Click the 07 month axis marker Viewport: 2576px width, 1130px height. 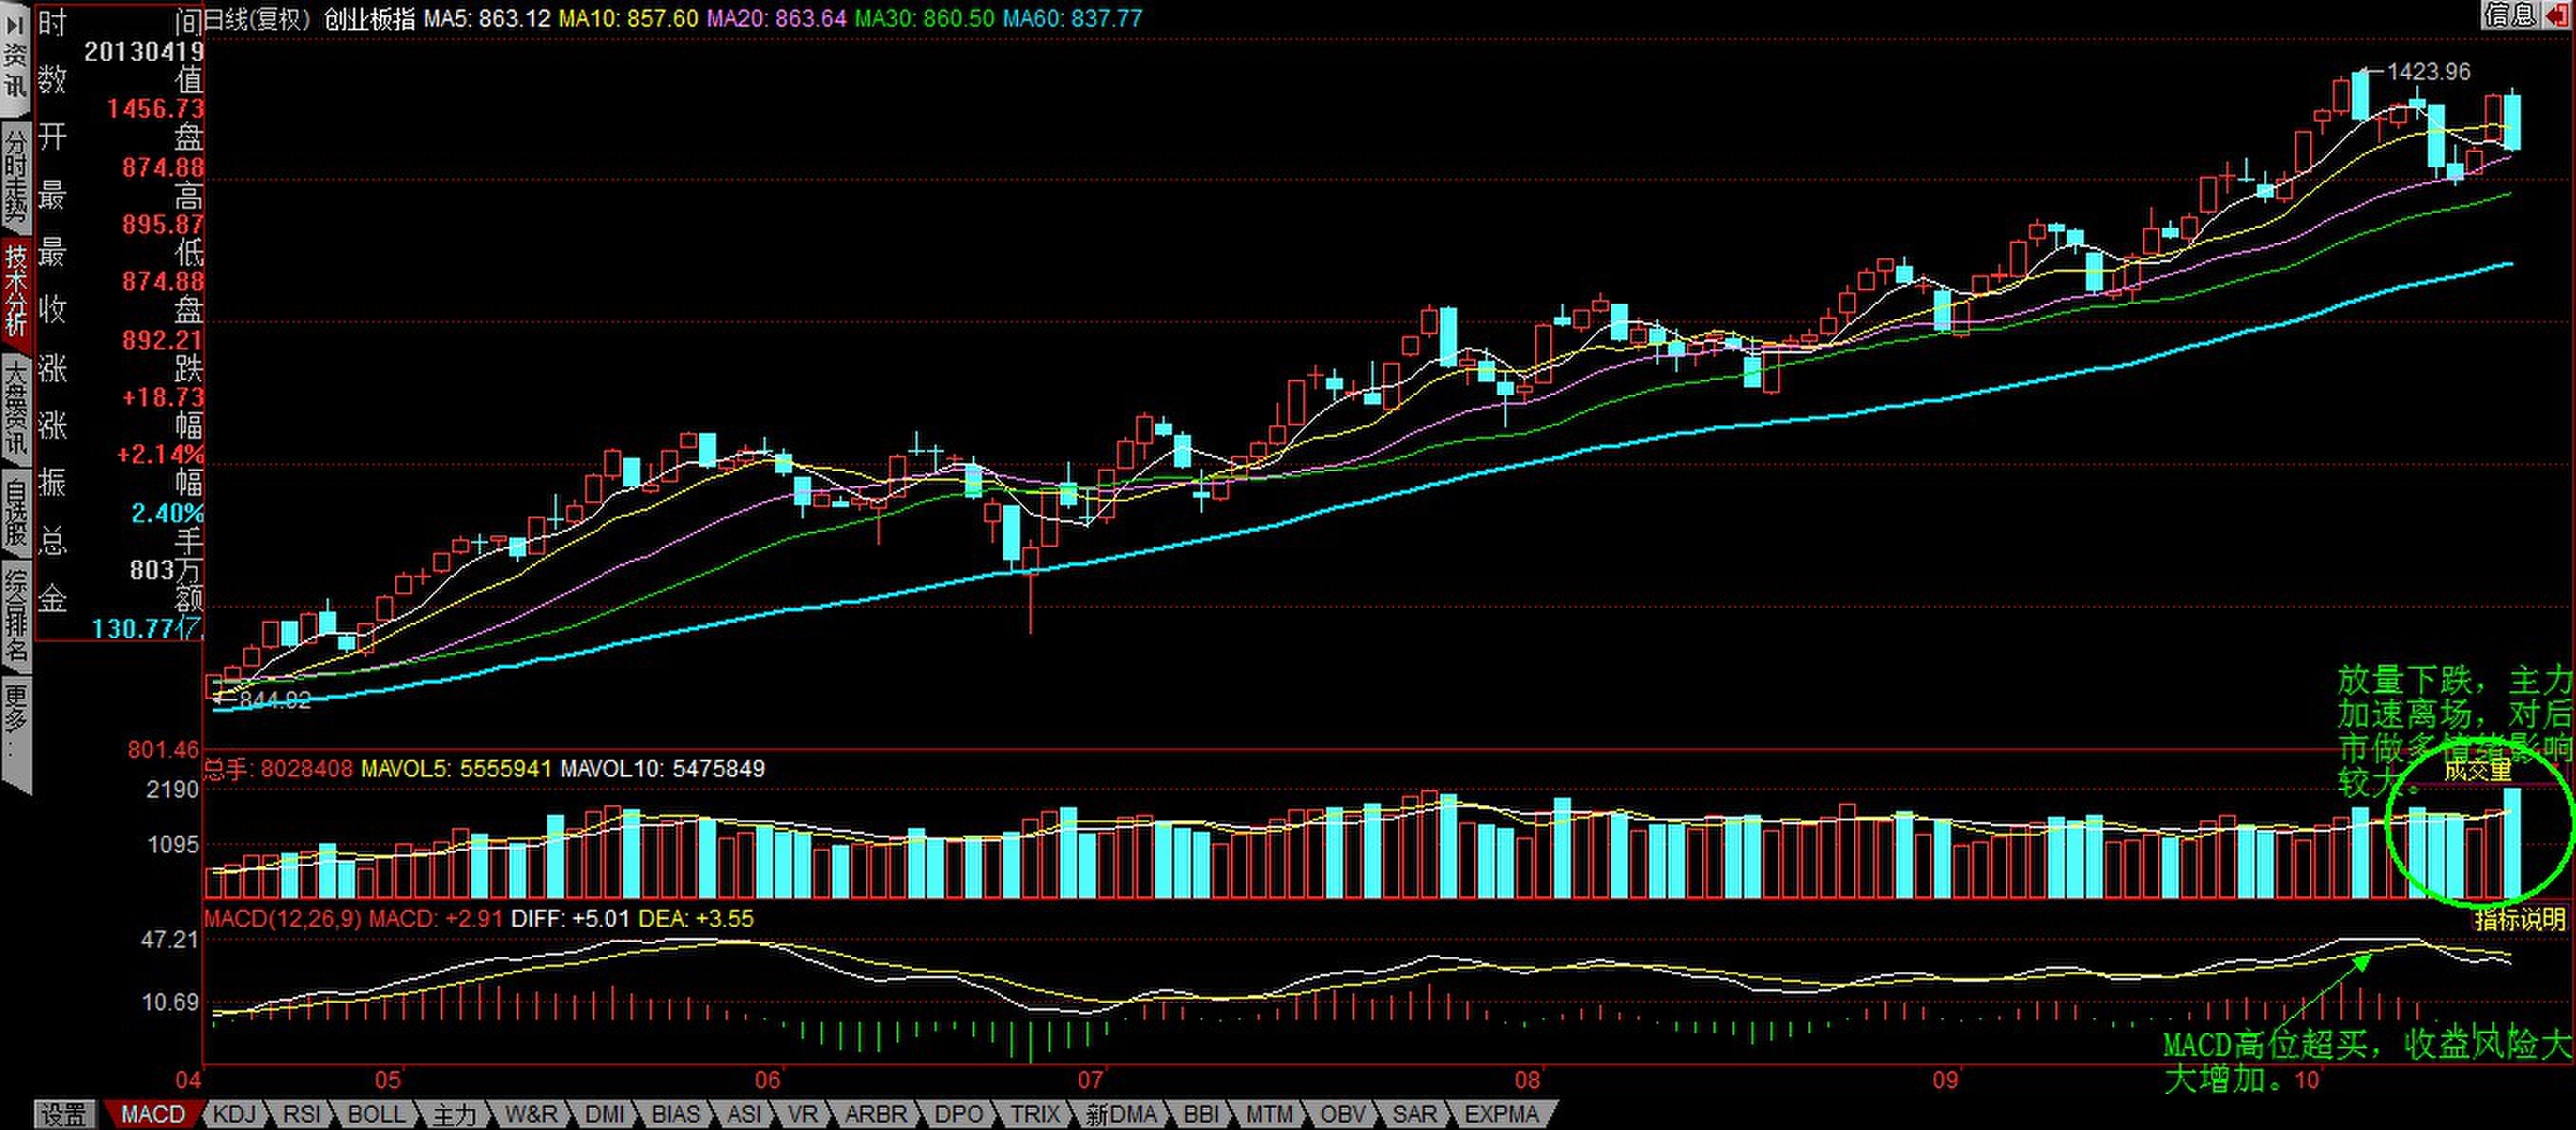pyautogui.click(x=1090, y=1080)
